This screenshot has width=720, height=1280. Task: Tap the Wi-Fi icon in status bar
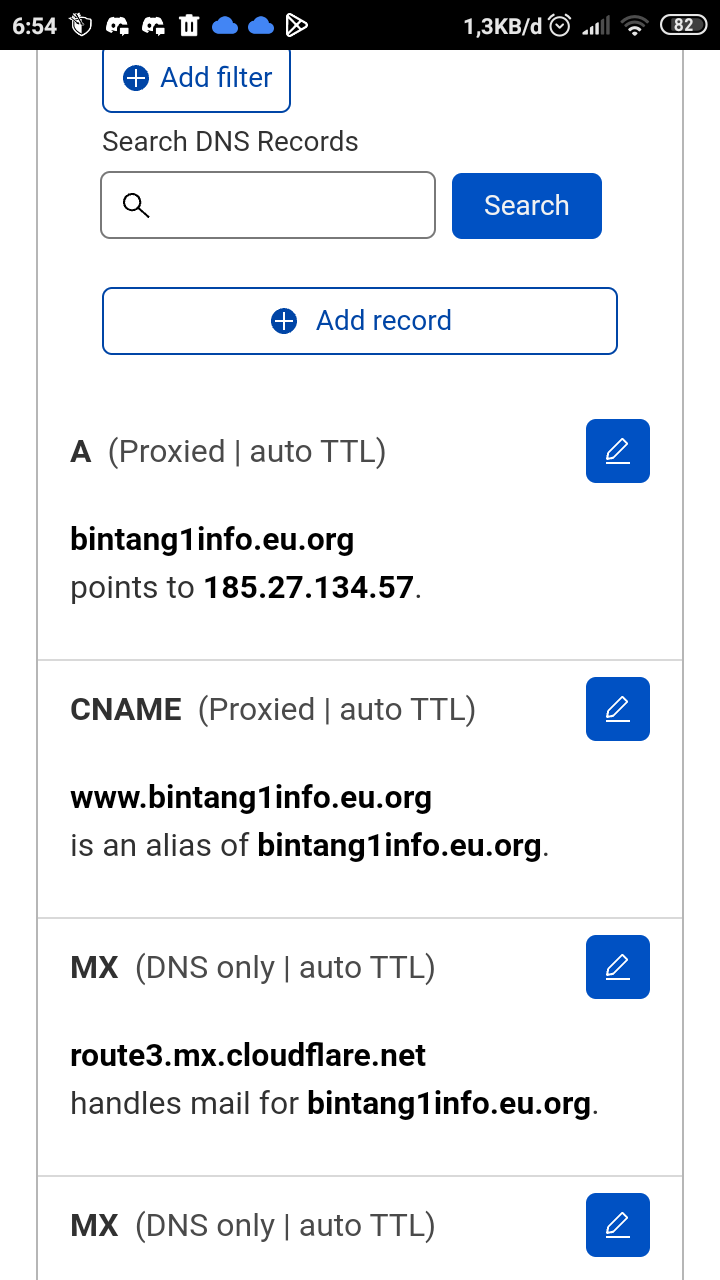[634, 26]
